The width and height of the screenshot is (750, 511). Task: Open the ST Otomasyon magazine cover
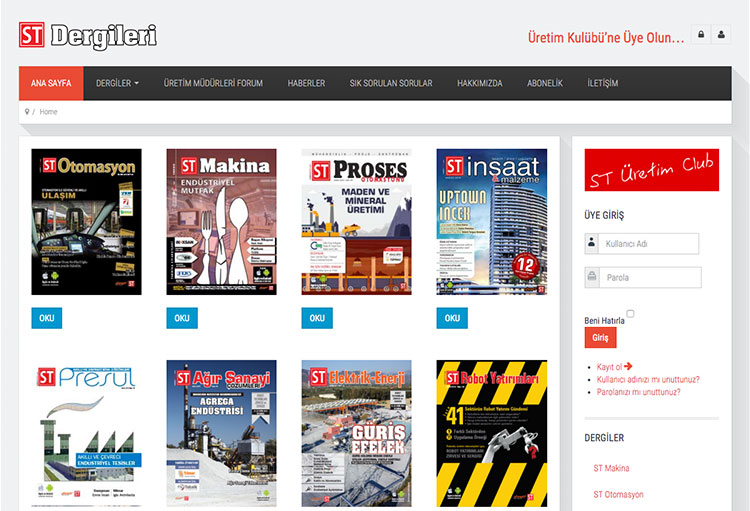tap(87, 222)
